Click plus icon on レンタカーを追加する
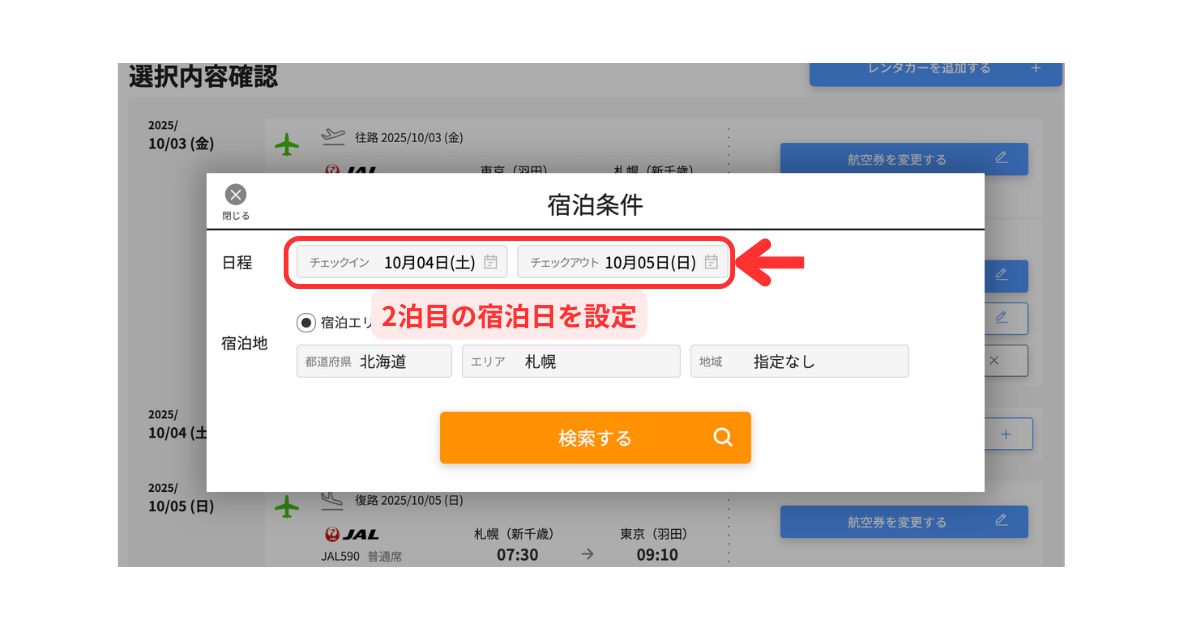 pos(1036,68)
